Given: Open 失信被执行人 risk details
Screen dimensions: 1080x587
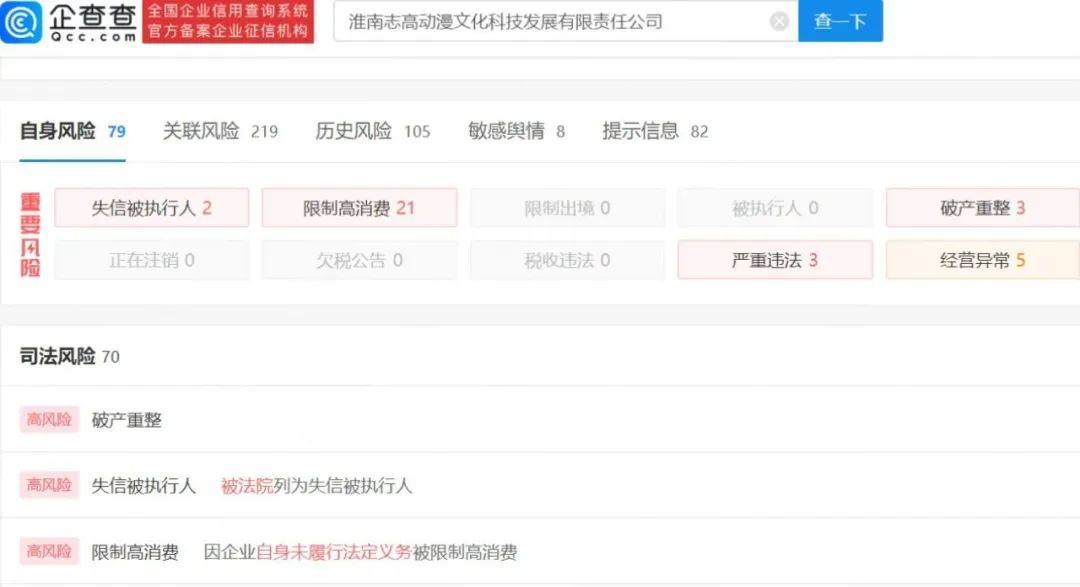Looking at the screenshot, I should click(151, 208).
